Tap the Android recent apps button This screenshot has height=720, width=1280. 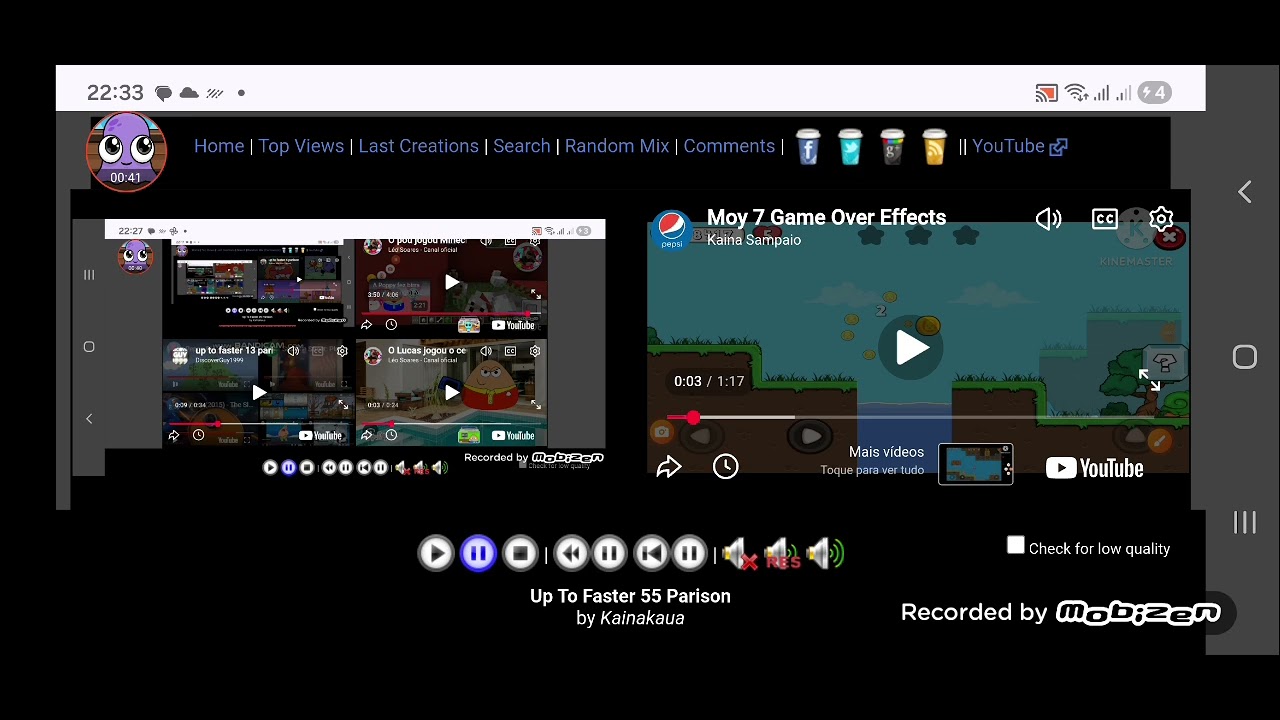pos(1244,522)
